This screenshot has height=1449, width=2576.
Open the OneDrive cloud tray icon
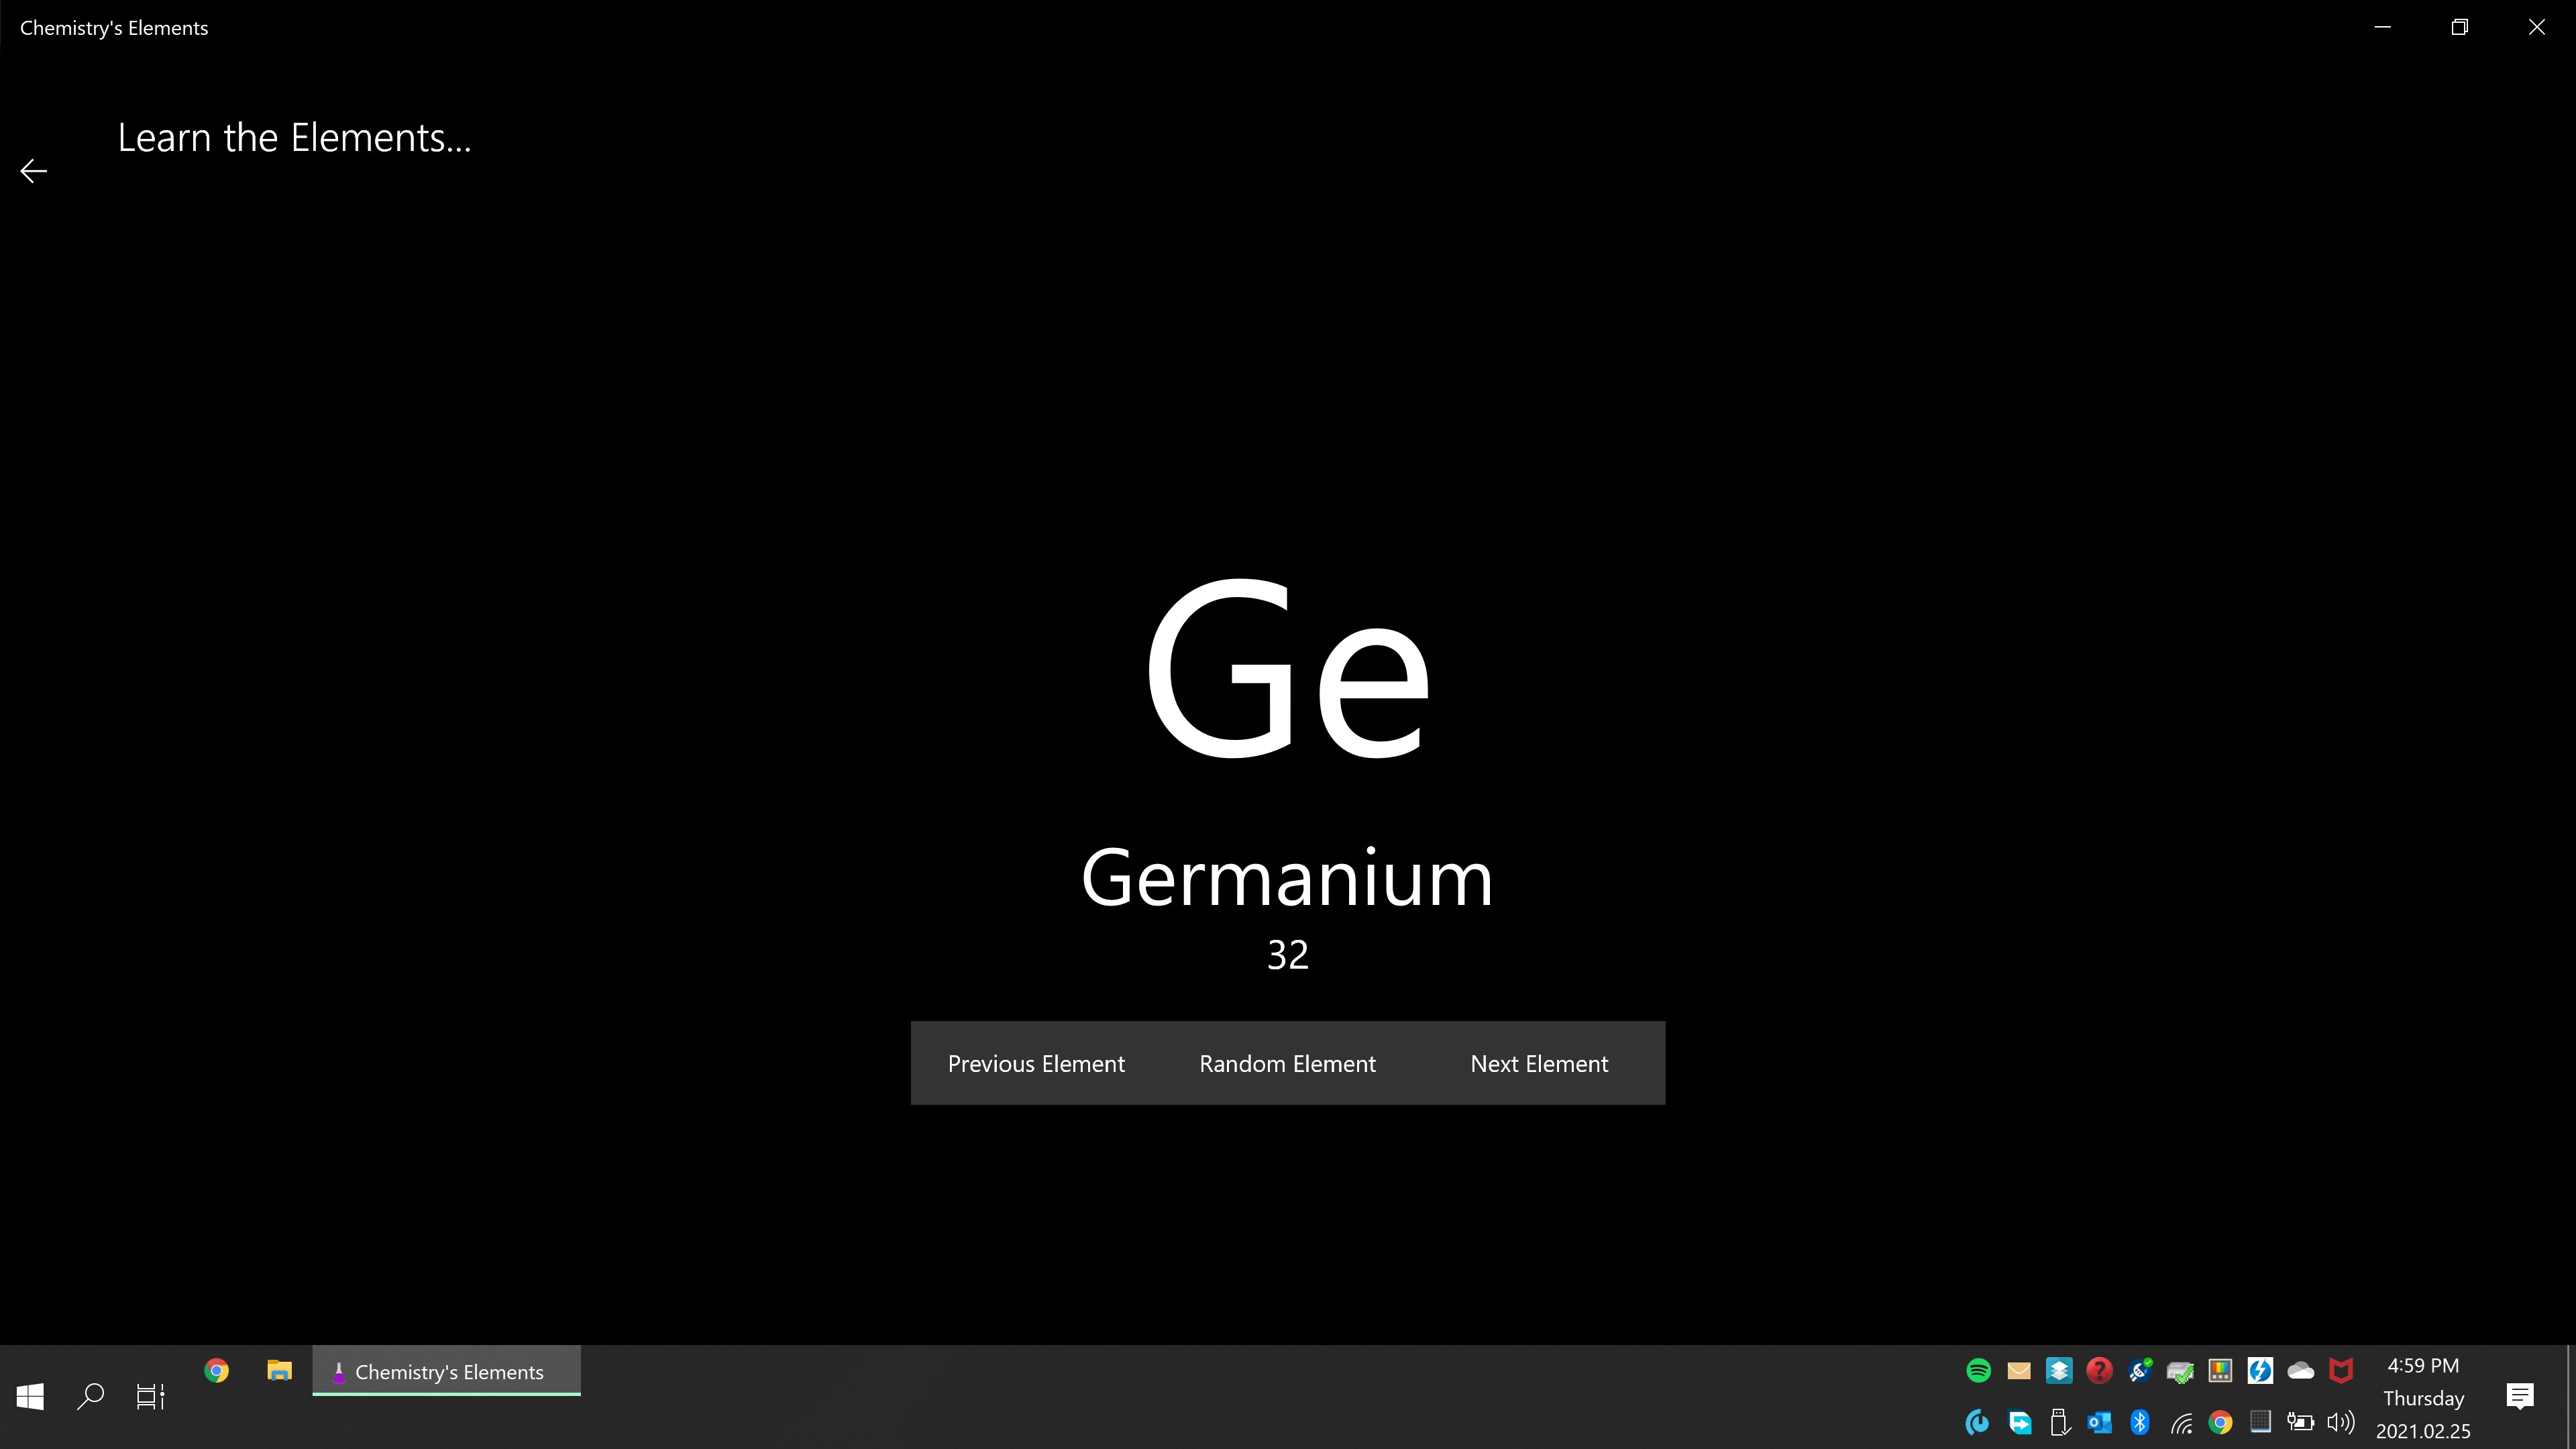pos(2301,1371)
